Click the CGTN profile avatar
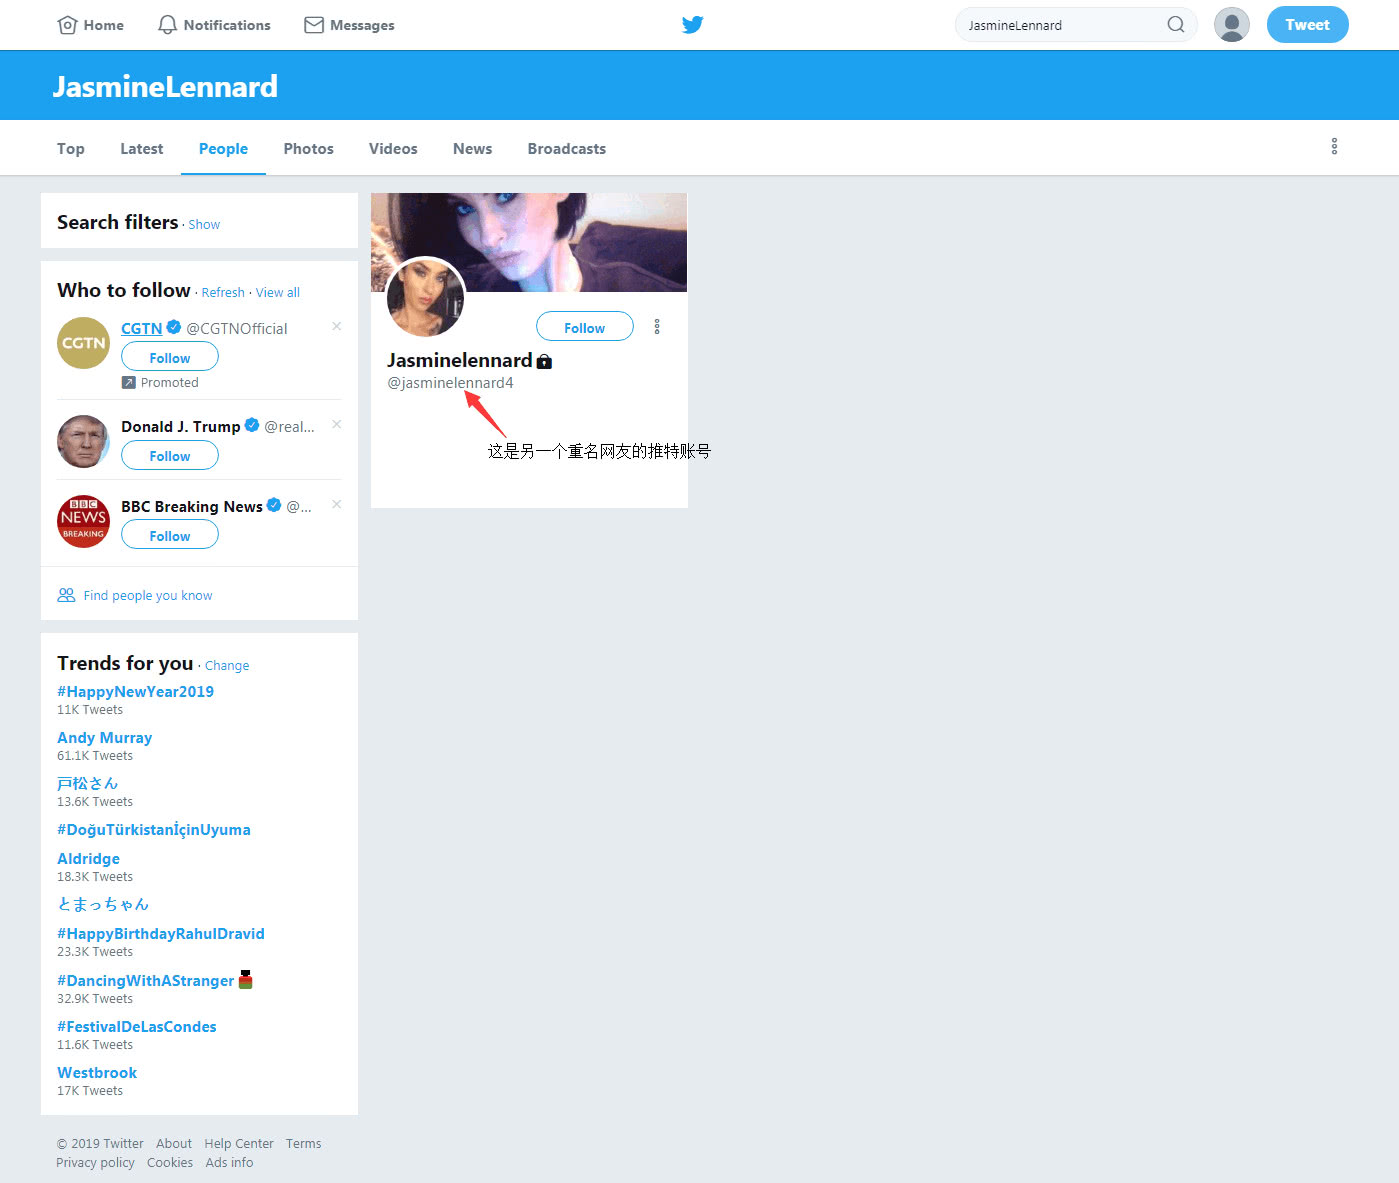Viewport: 1399px width, 1183px height. click(83, 343)
